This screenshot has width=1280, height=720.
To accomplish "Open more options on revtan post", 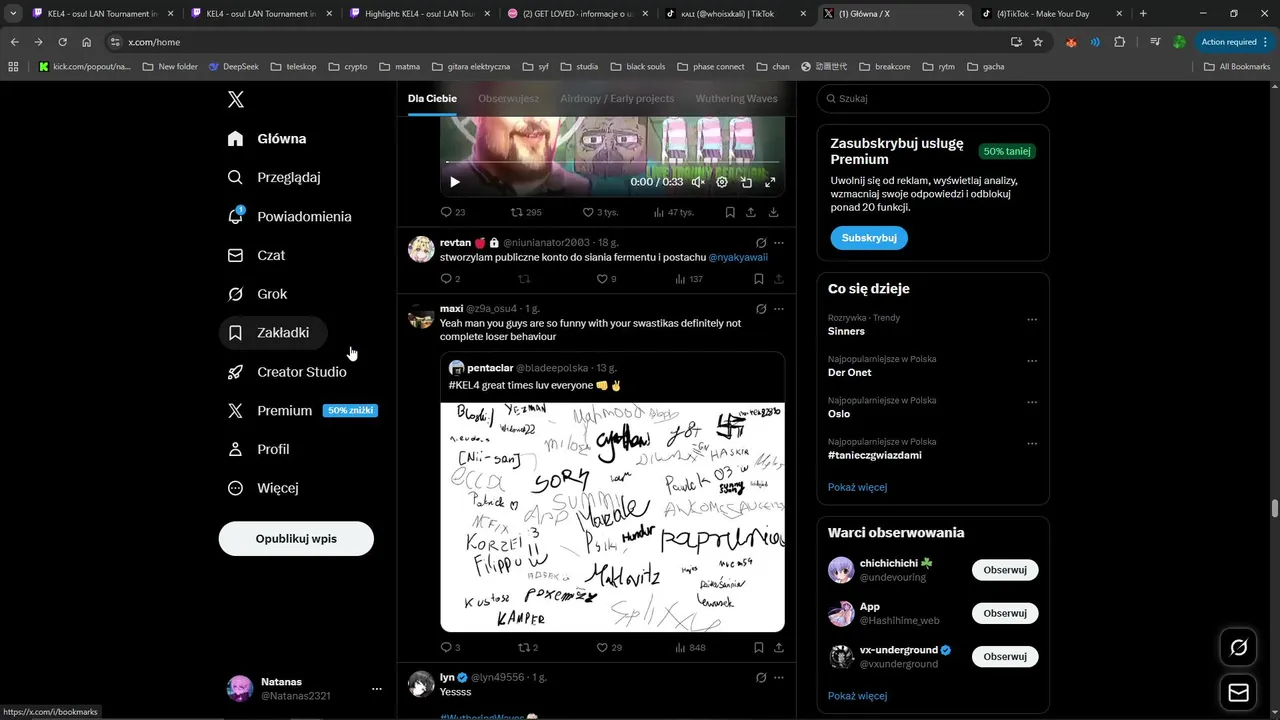I will coord(779,242).
